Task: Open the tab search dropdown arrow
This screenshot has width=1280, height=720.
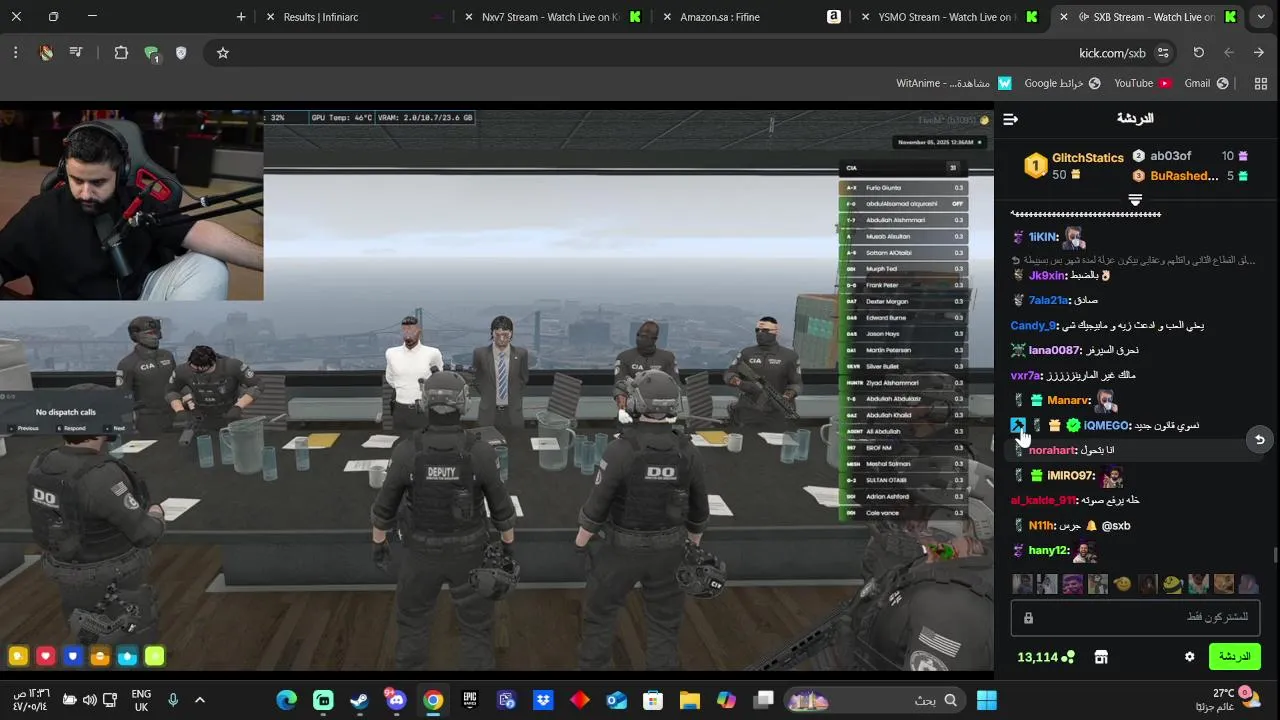Action: [x=1260, y=17]
